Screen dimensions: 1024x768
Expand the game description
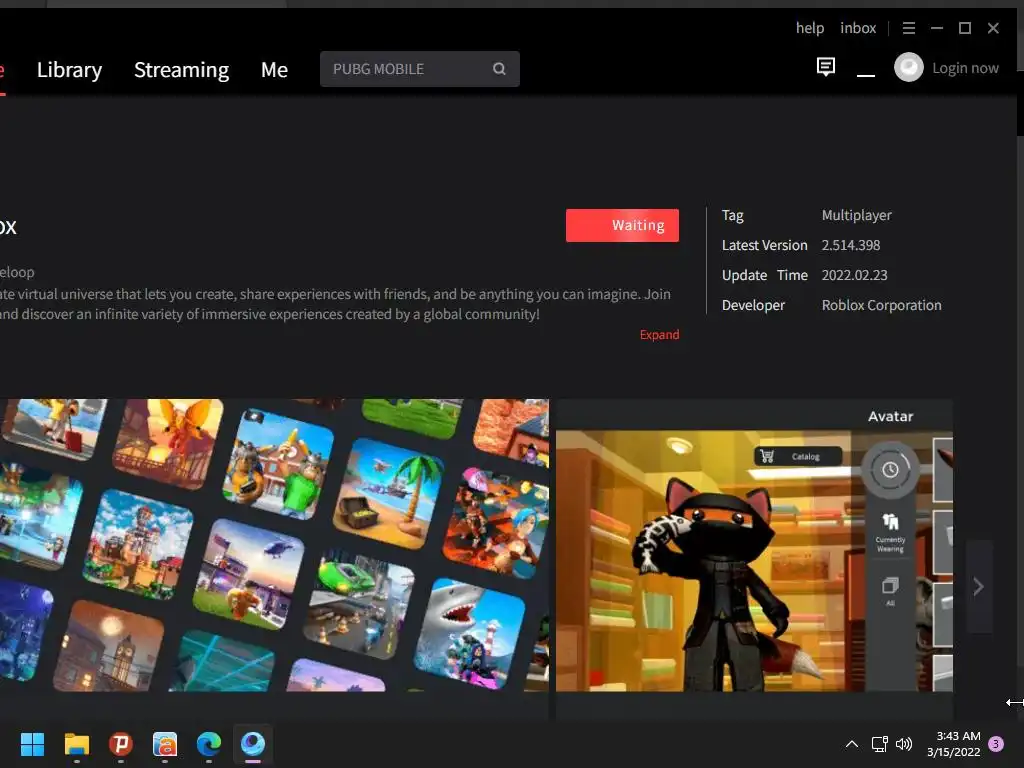[659, 334]
